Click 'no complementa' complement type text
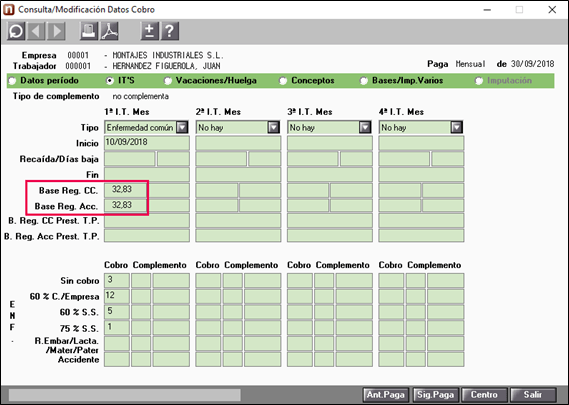 coord(140,97)
